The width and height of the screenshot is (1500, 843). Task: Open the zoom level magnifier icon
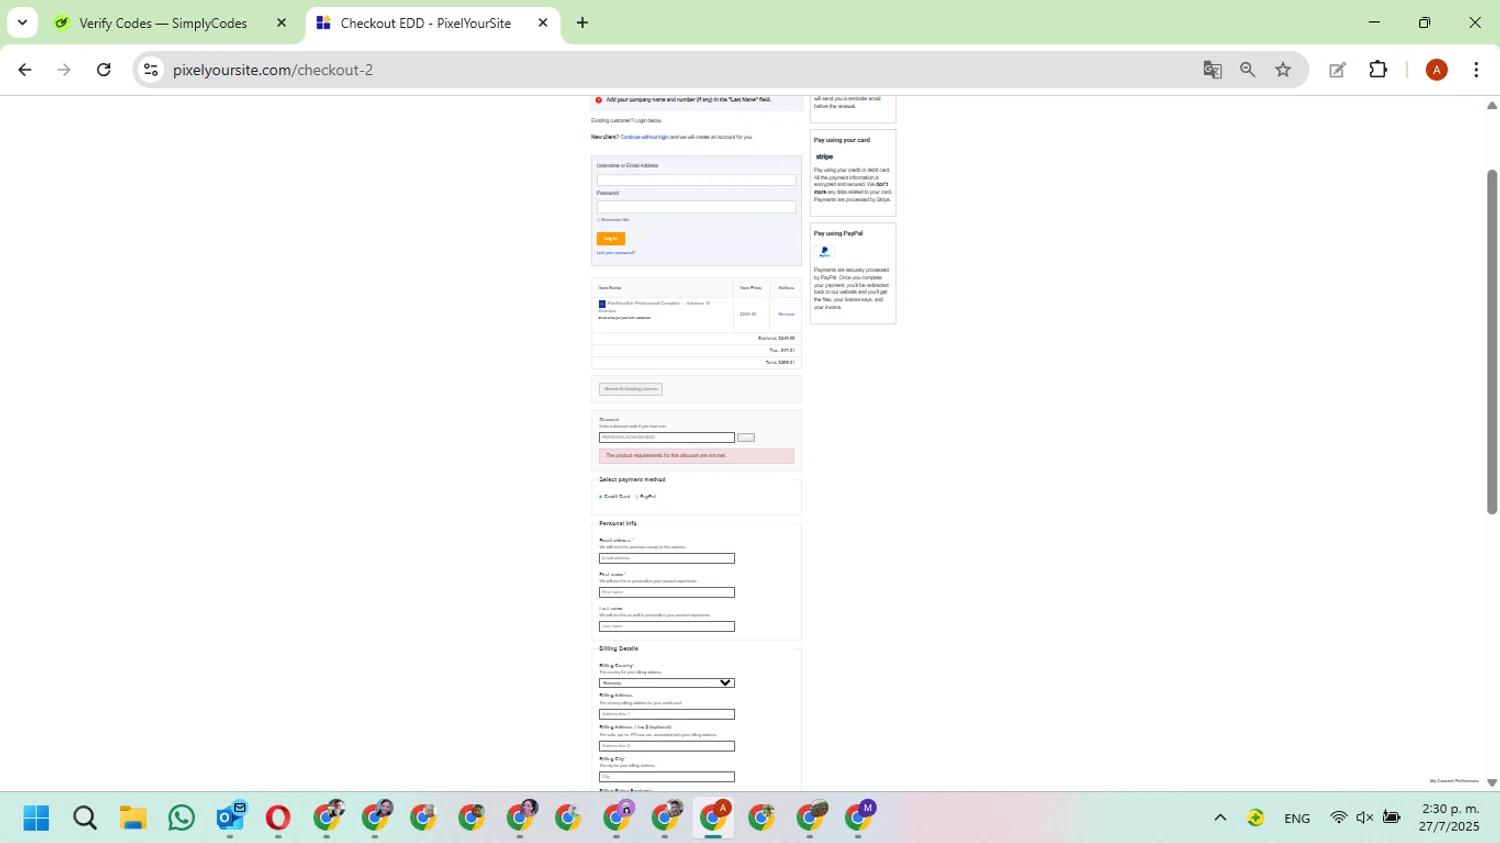(1248, 70)
